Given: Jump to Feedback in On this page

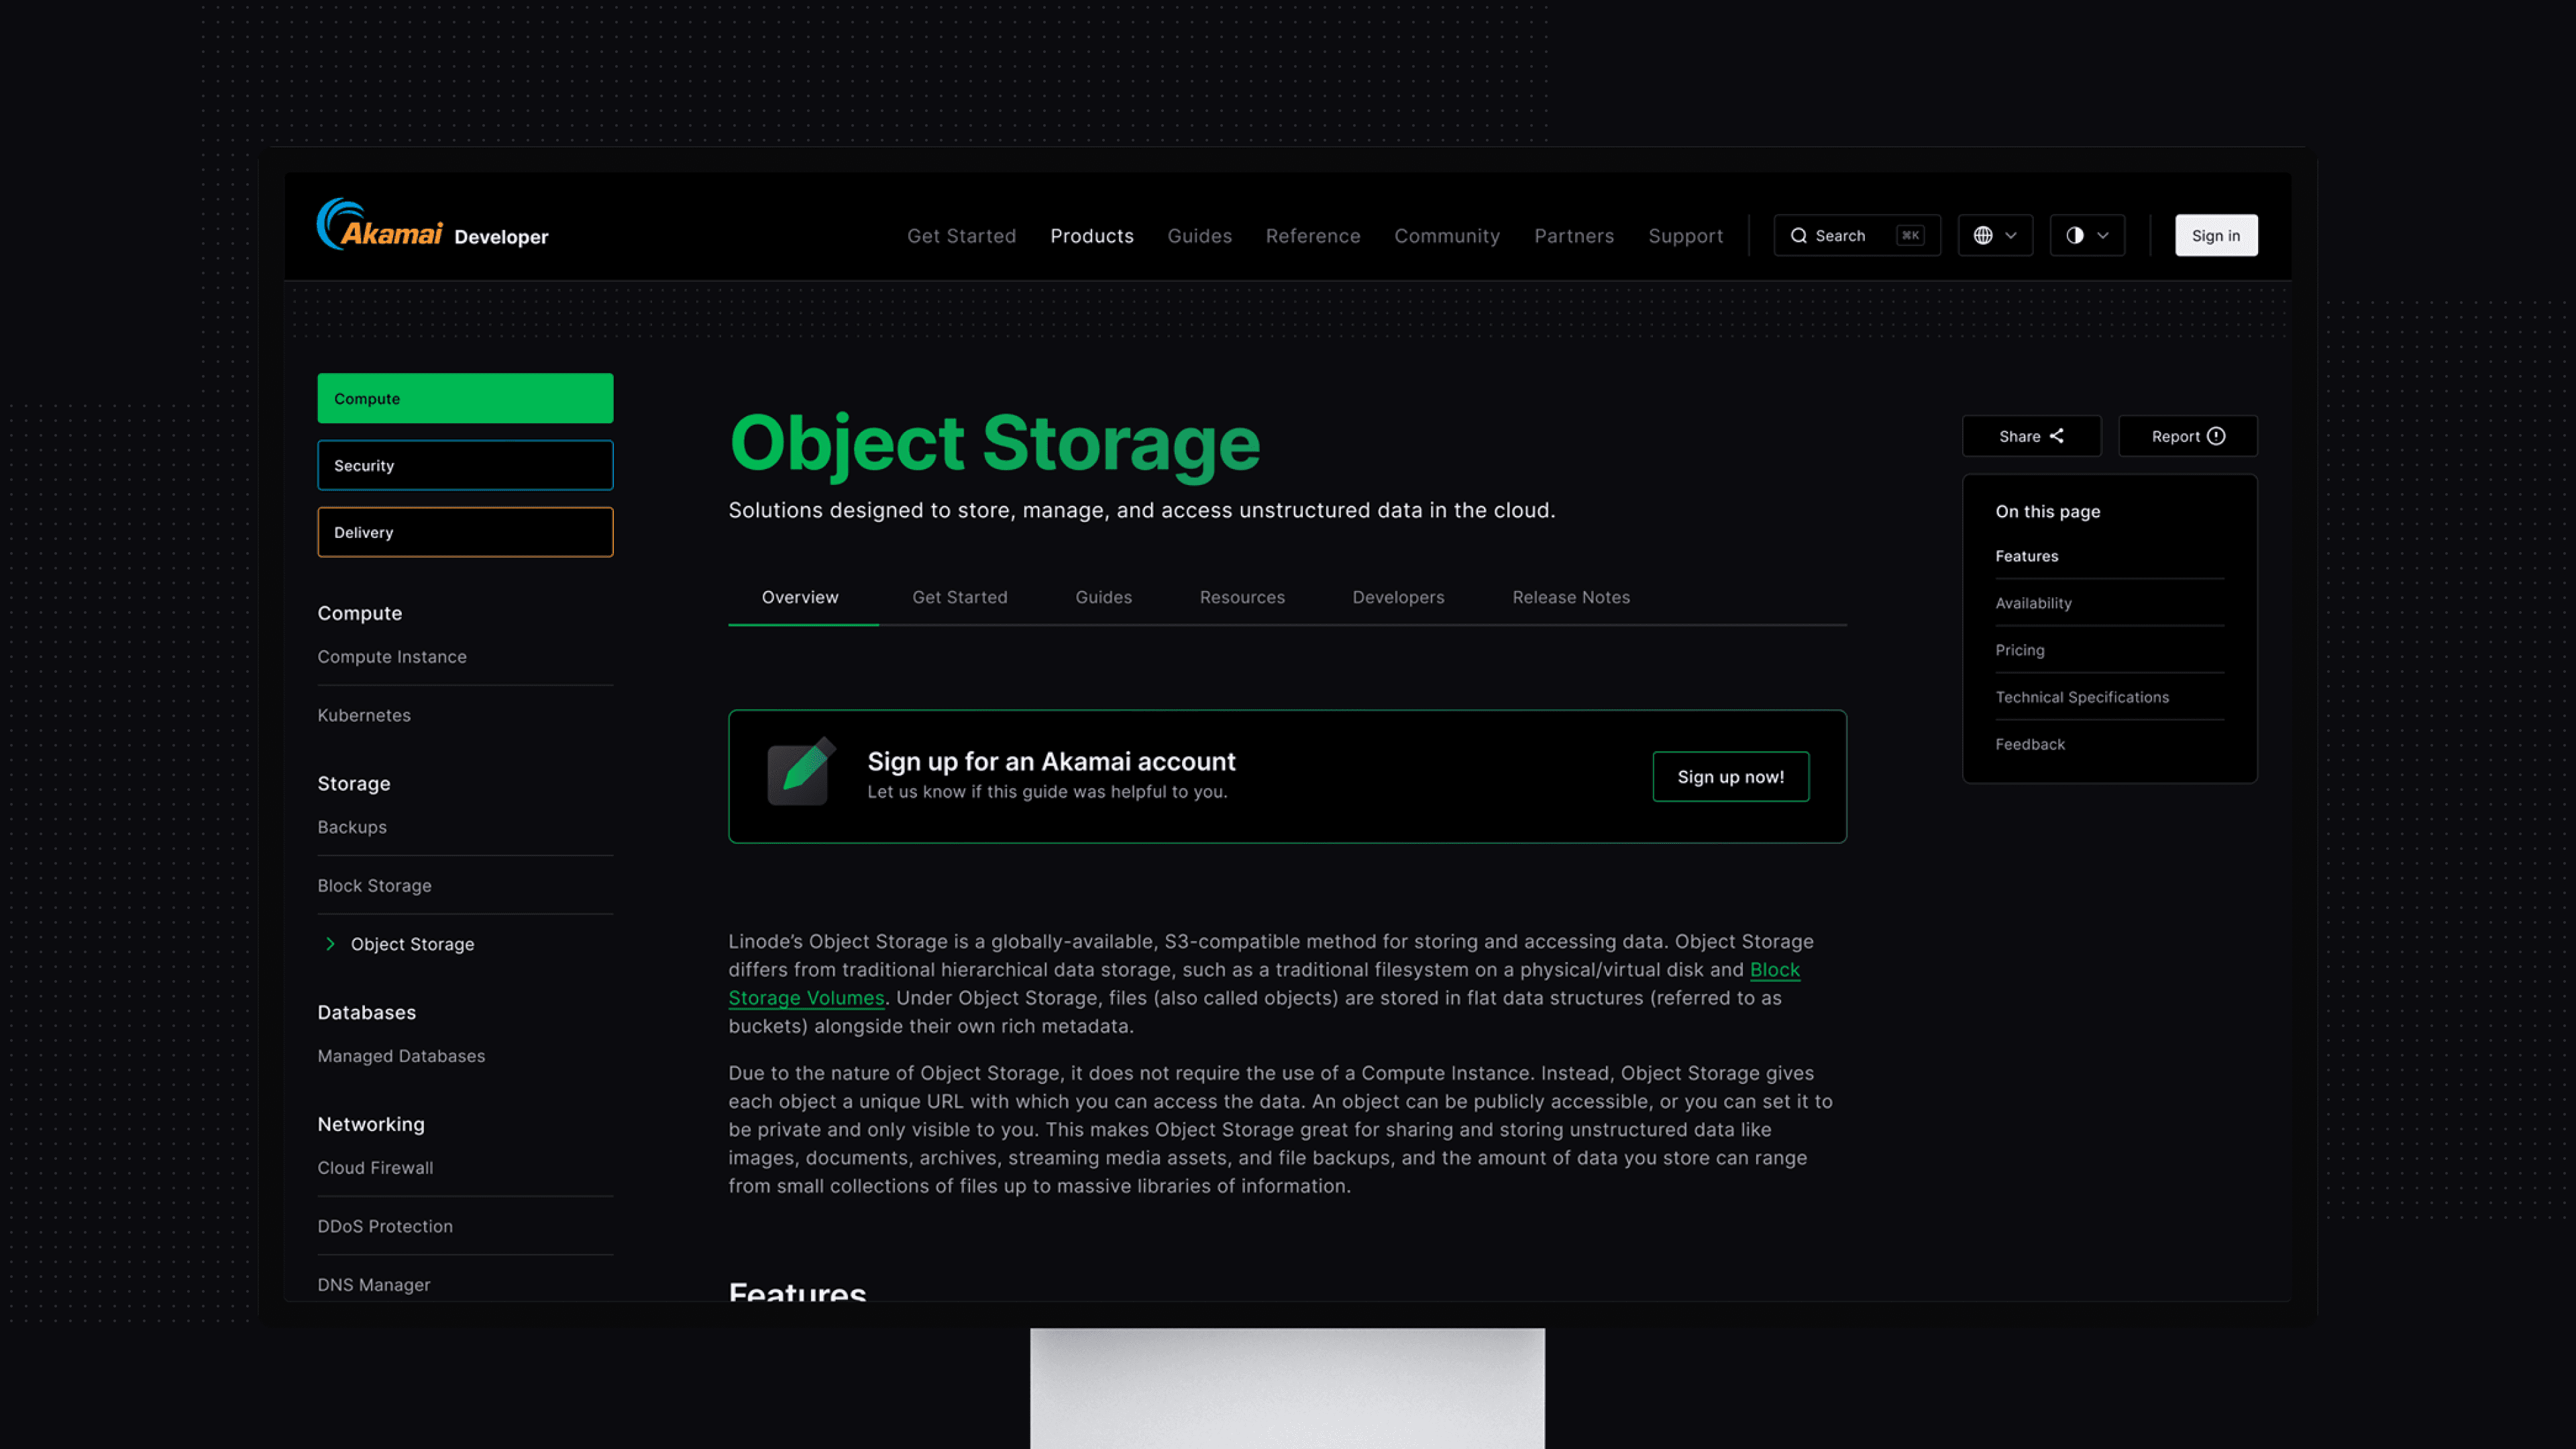Looking at the screenshot, I should 2029,744.
